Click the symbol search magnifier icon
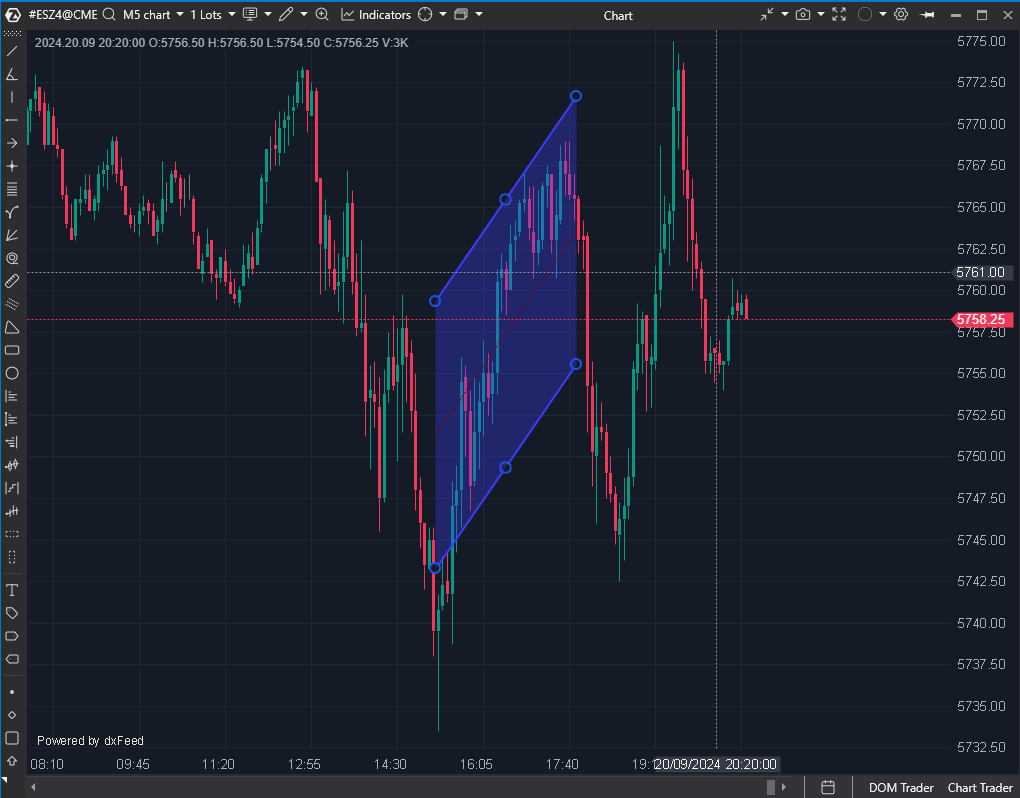This screenshot has width=1020, height=798. pos(109,14)
